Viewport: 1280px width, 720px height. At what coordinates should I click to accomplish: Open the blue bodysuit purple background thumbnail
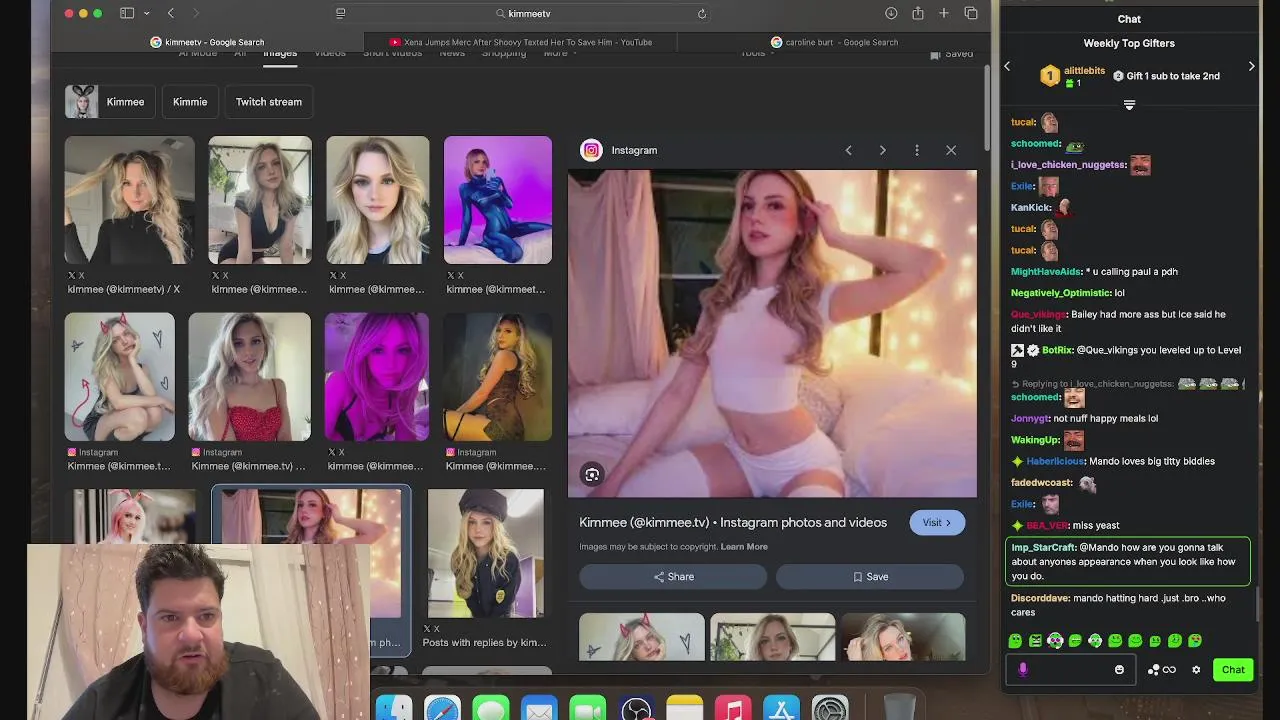coord(497,200)
